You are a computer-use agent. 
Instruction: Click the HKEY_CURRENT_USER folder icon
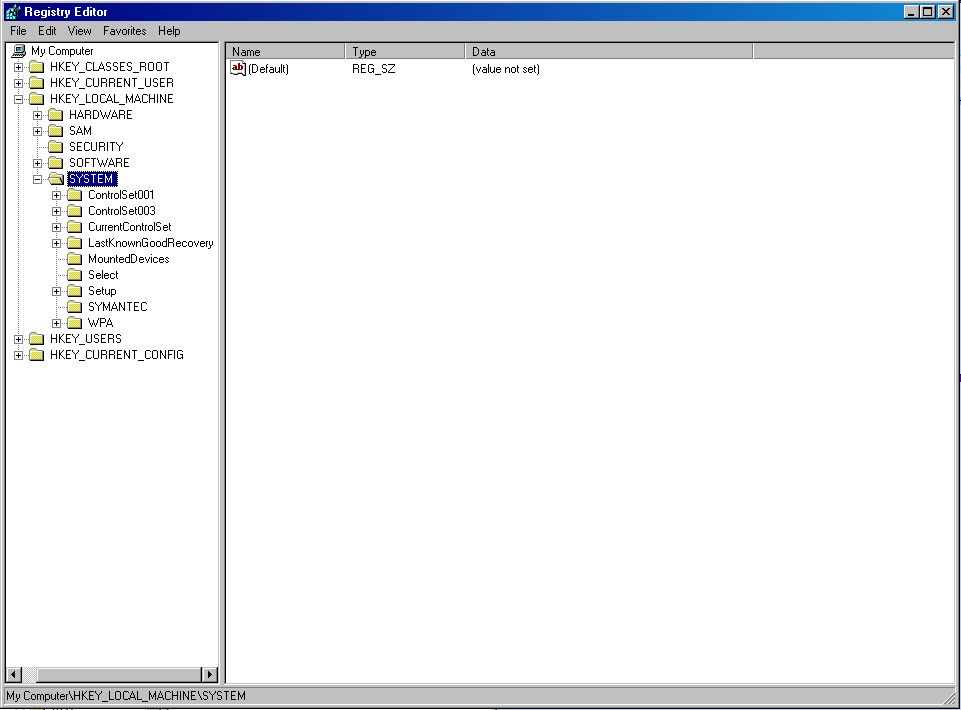point(37,83)
